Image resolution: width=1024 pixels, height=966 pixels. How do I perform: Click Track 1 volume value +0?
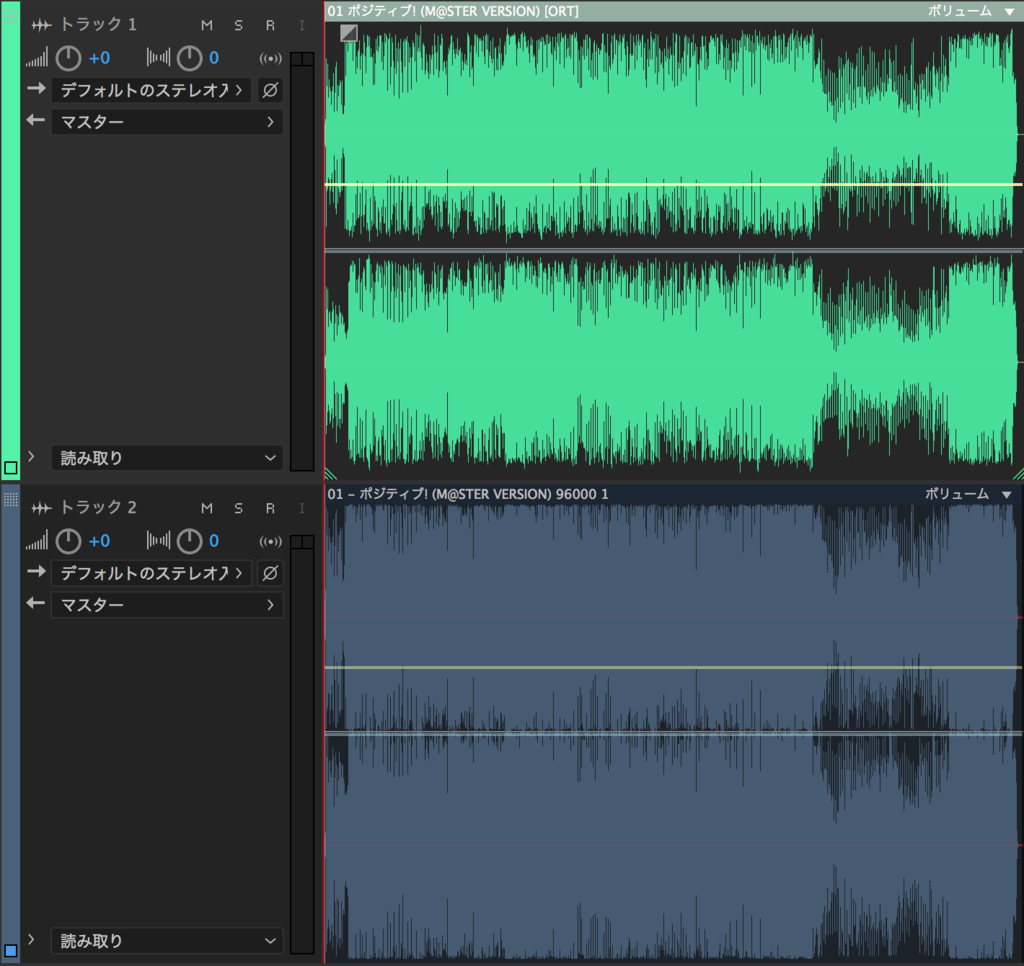point(99,58)
